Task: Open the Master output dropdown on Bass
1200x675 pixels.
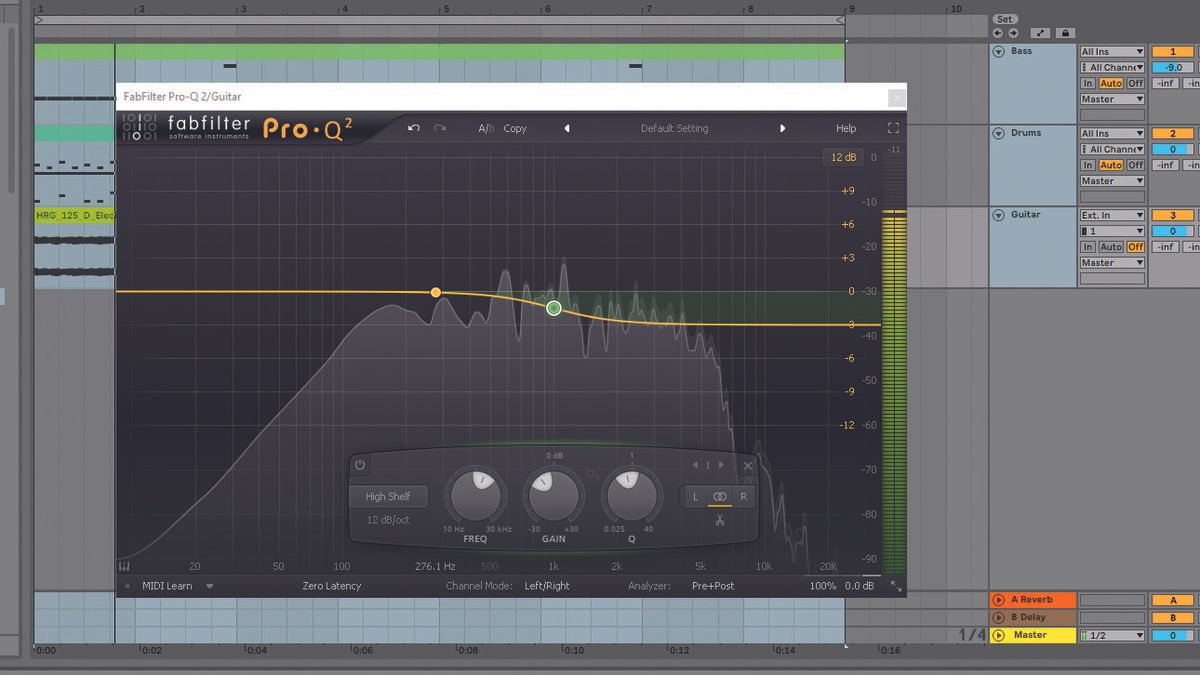Action: (1111, 98)
